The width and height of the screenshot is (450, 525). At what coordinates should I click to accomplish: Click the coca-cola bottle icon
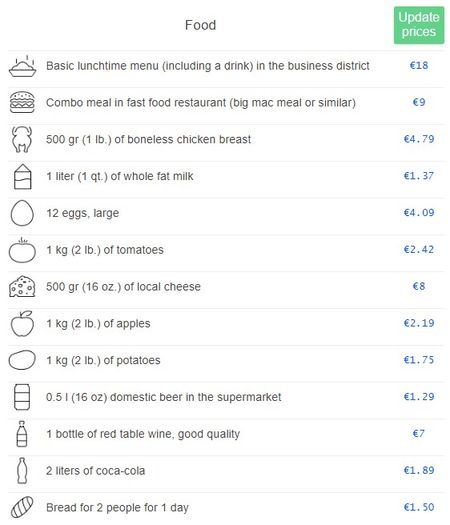(x=22, y=471)
